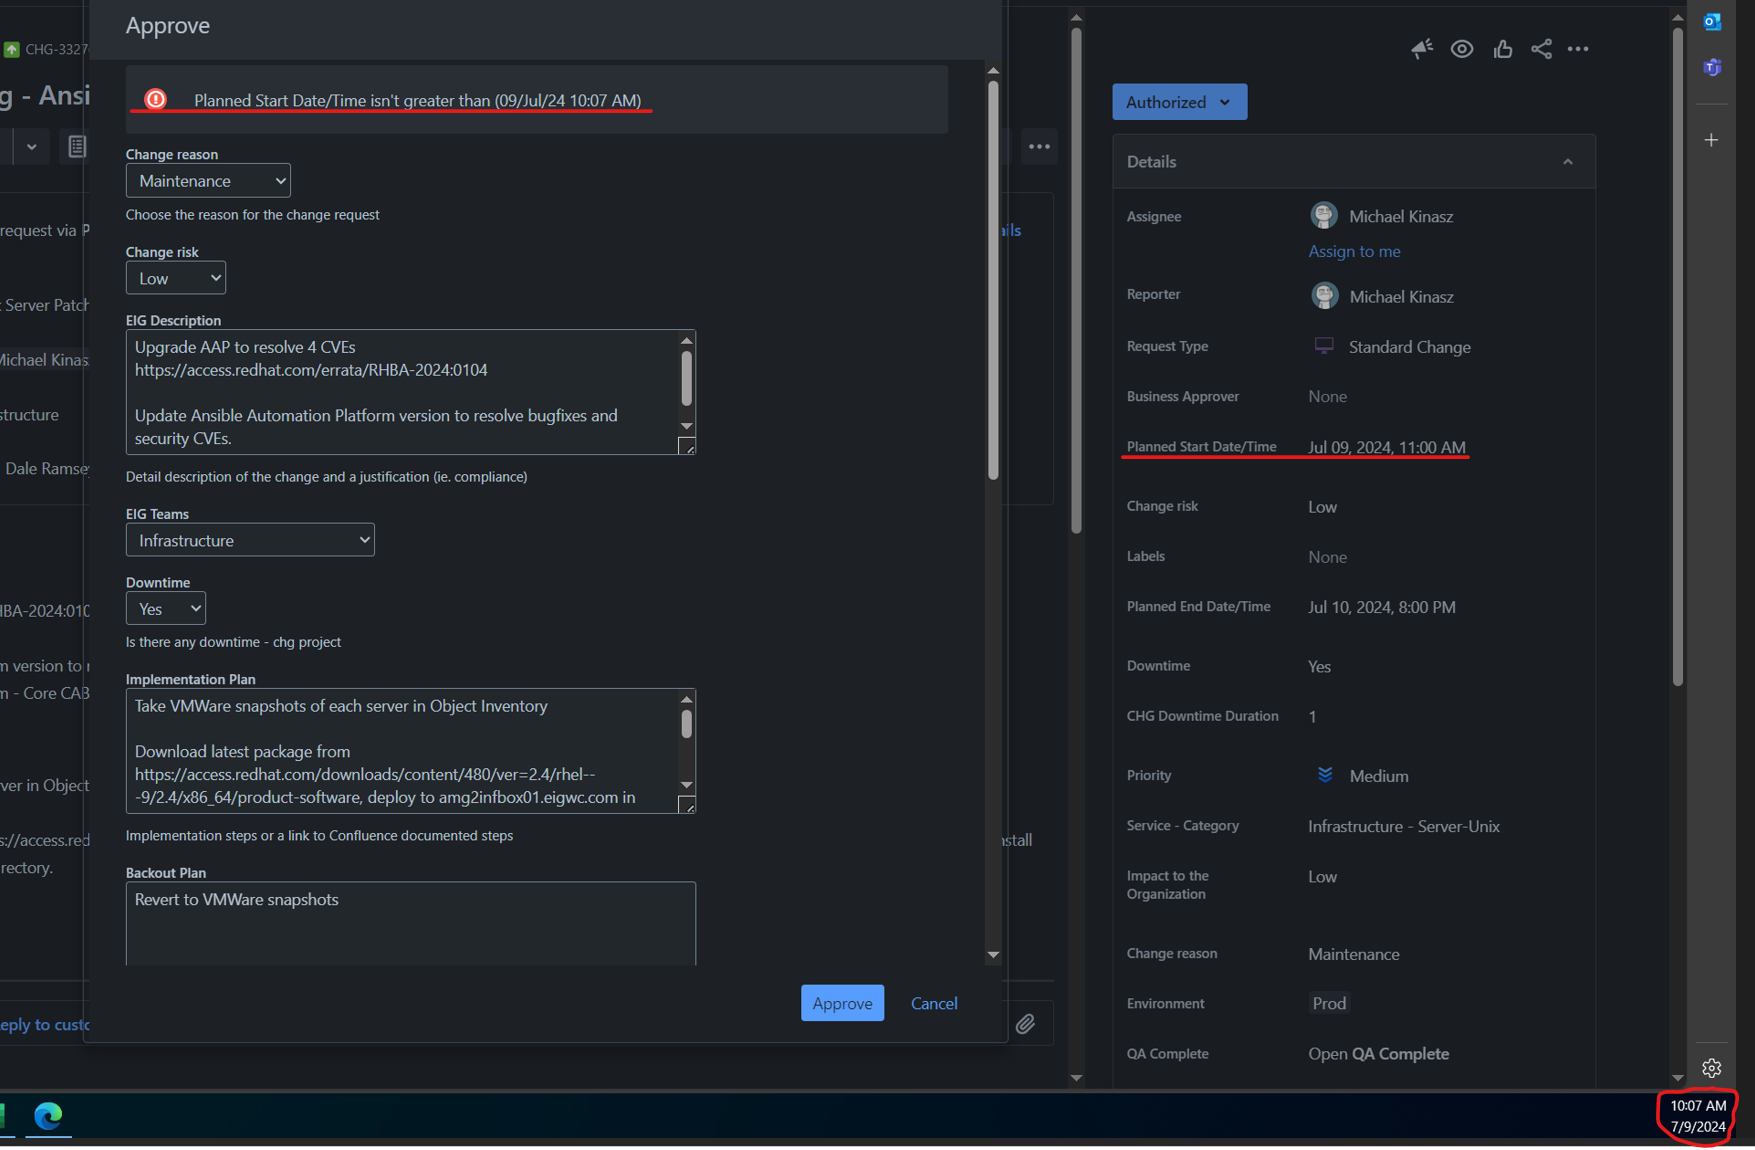Click the document icon in background toolbar
1755x1150 pixels.
click(x=76, y=147)
